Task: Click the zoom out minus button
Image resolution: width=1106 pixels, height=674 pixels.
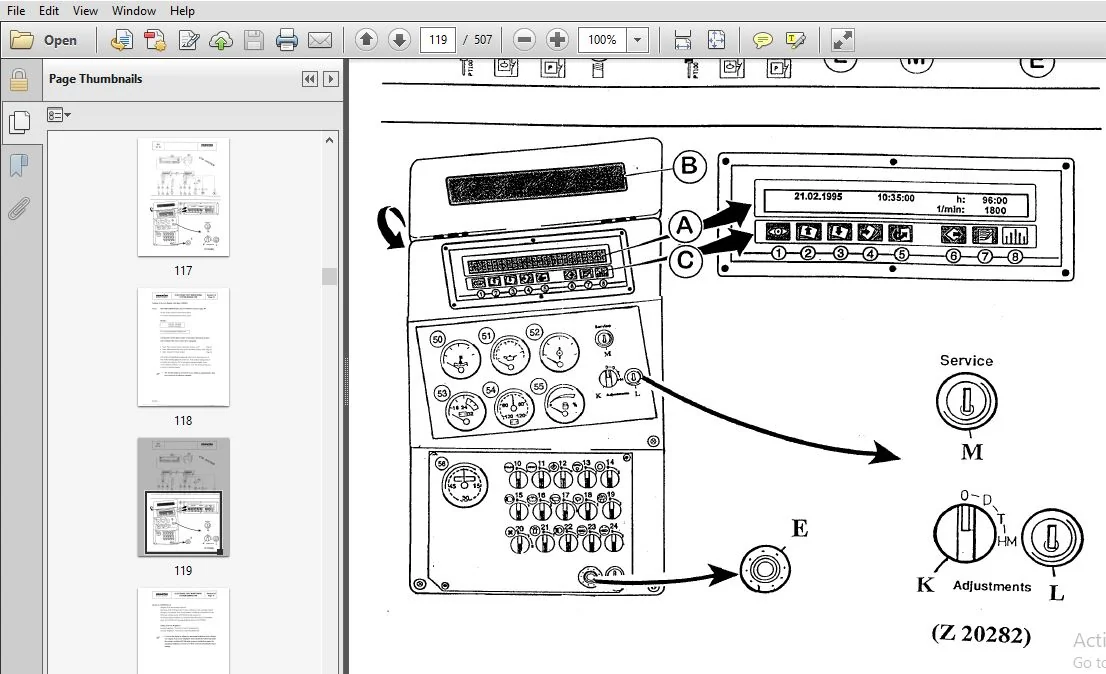Action: point(524,39)
